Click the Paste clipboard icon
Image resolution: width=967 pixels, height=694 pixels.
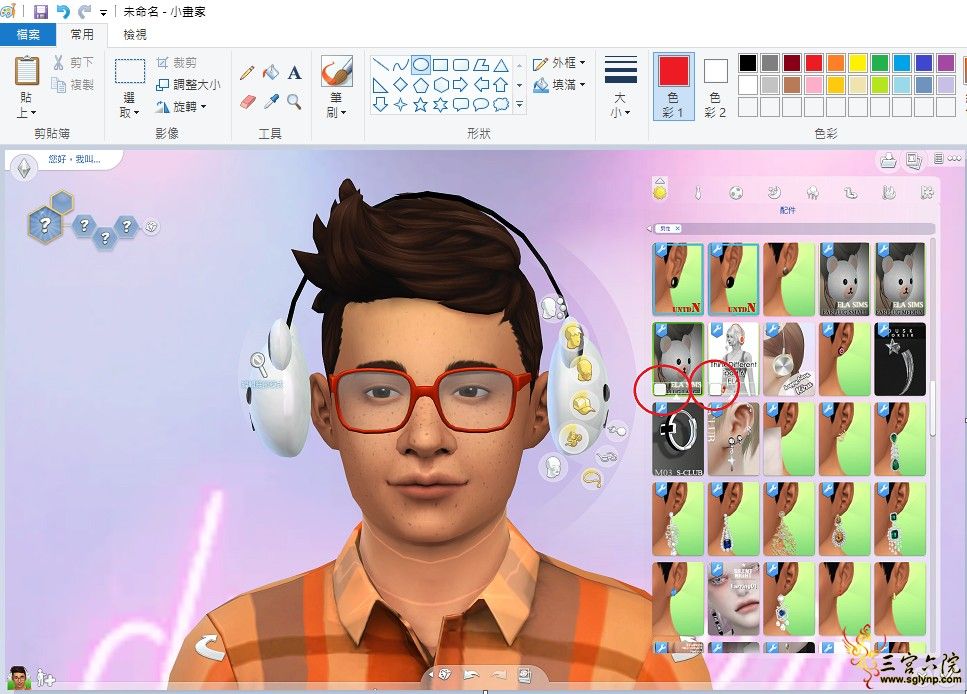pyautogui.click(x=27, y=70)
